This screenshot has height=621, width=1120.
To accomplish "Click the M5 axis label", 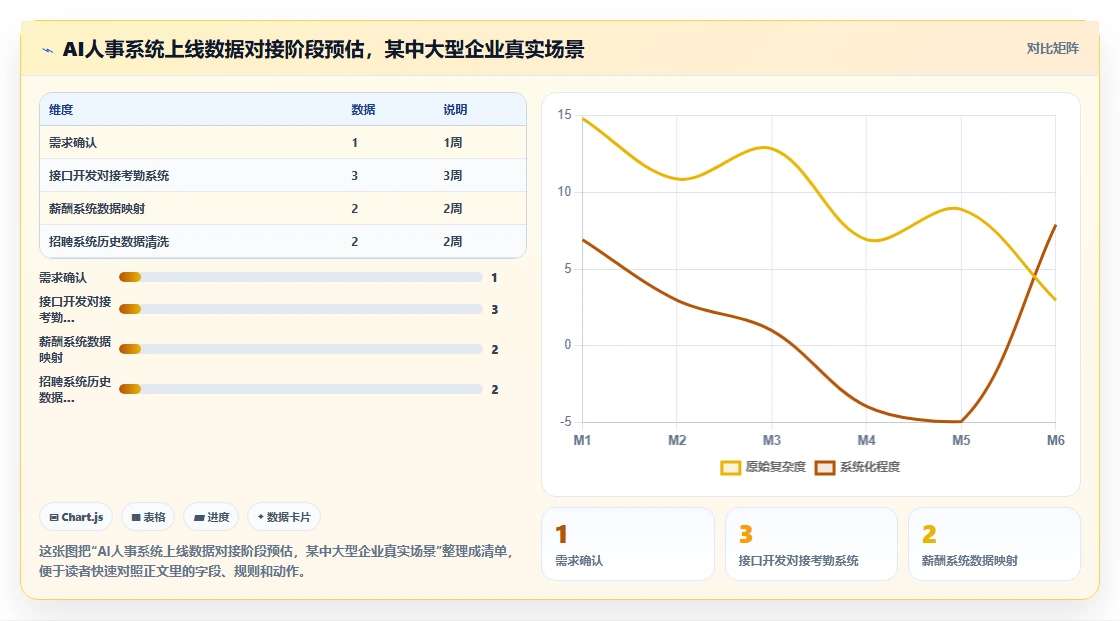I will click(961, 440).
